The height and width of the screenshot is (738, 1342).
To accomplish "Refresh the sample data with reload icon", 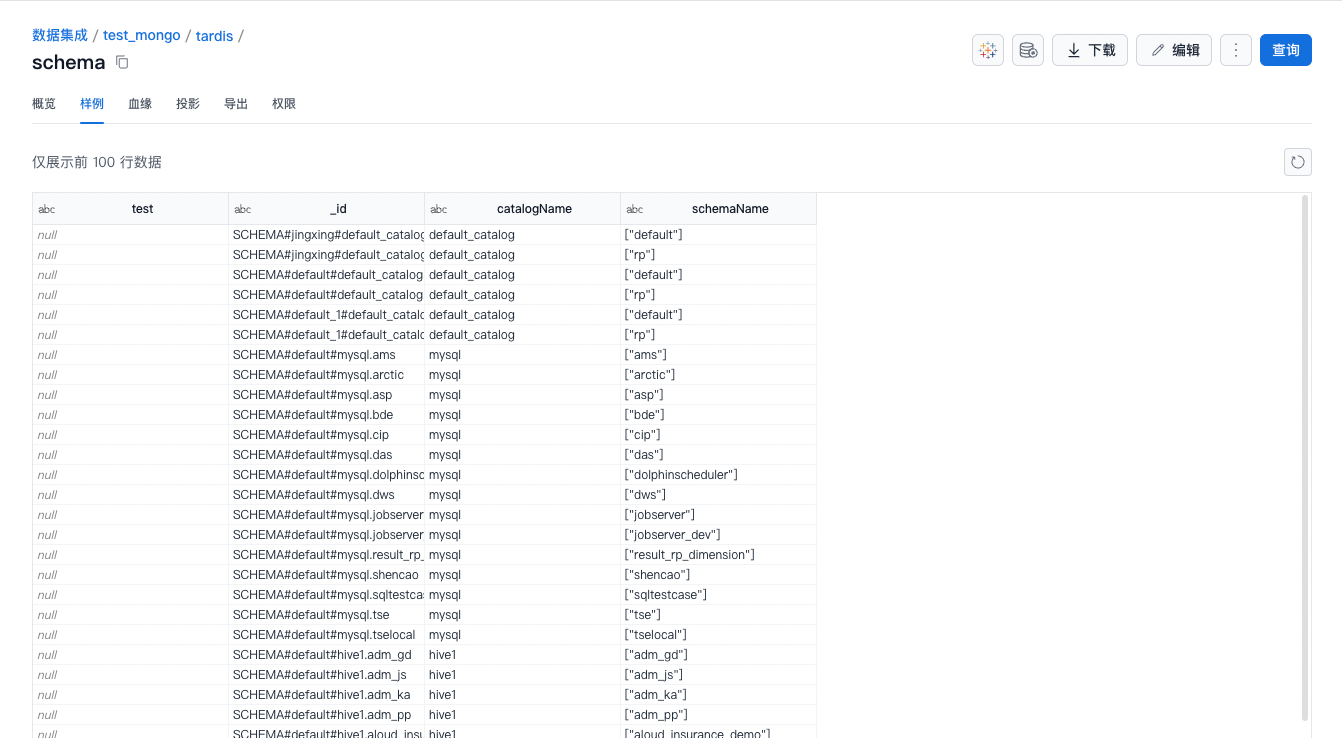I will tap(1297, 162).
